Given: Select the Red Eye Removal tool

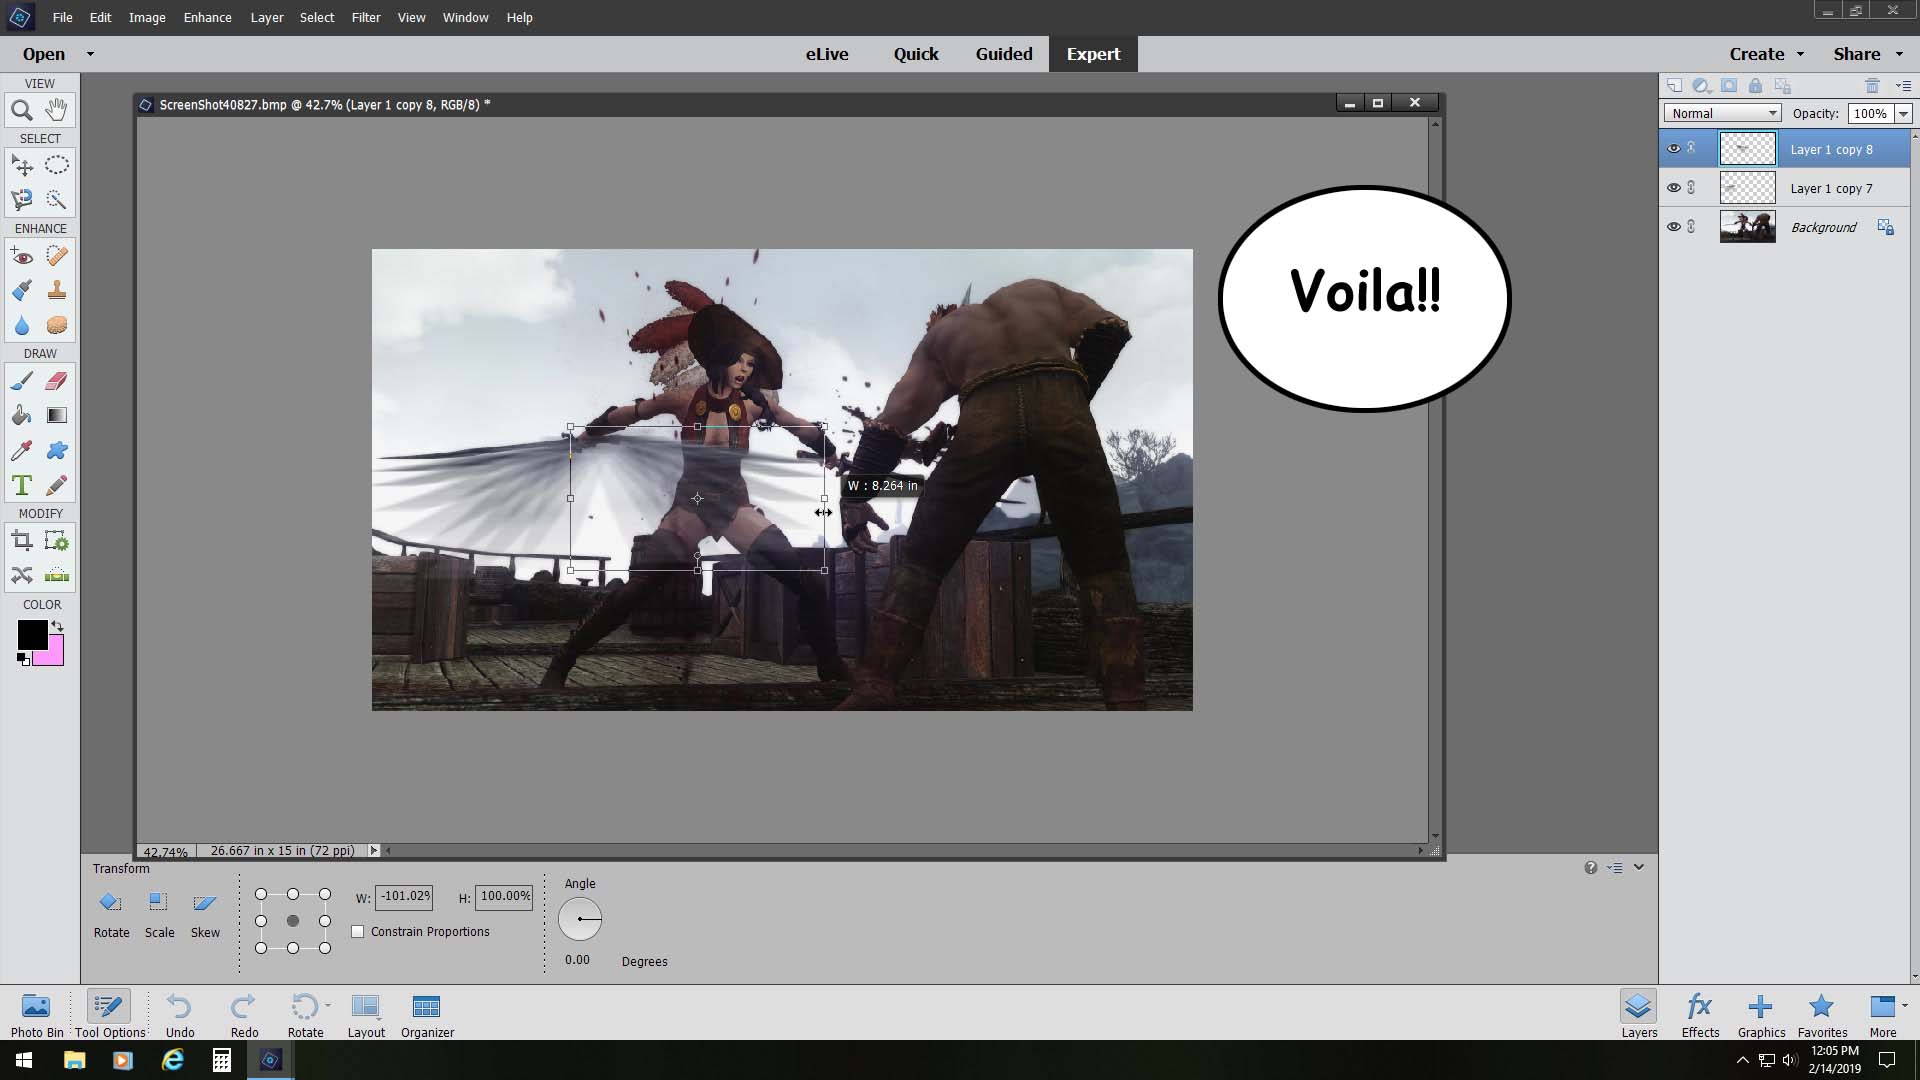Looking at the screenshot, I should pos(22,256).
